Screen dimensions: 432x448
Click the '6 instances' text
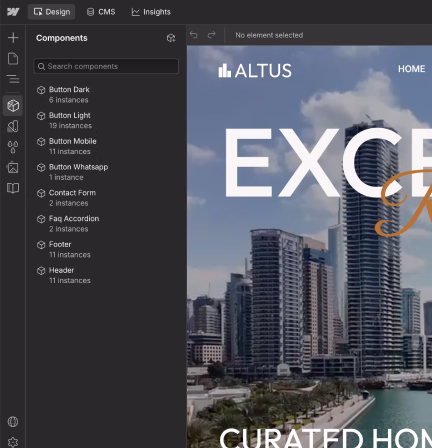point(69,100)
